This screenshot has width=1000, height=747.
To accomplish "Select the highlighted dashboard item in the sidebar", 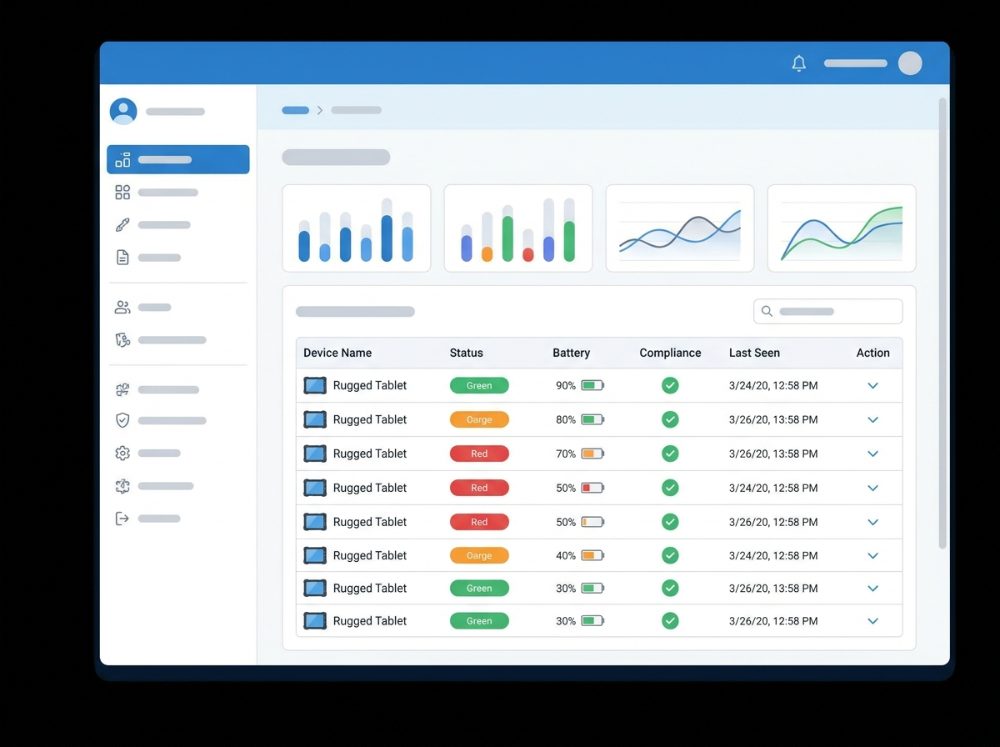I will coord(178,159).
